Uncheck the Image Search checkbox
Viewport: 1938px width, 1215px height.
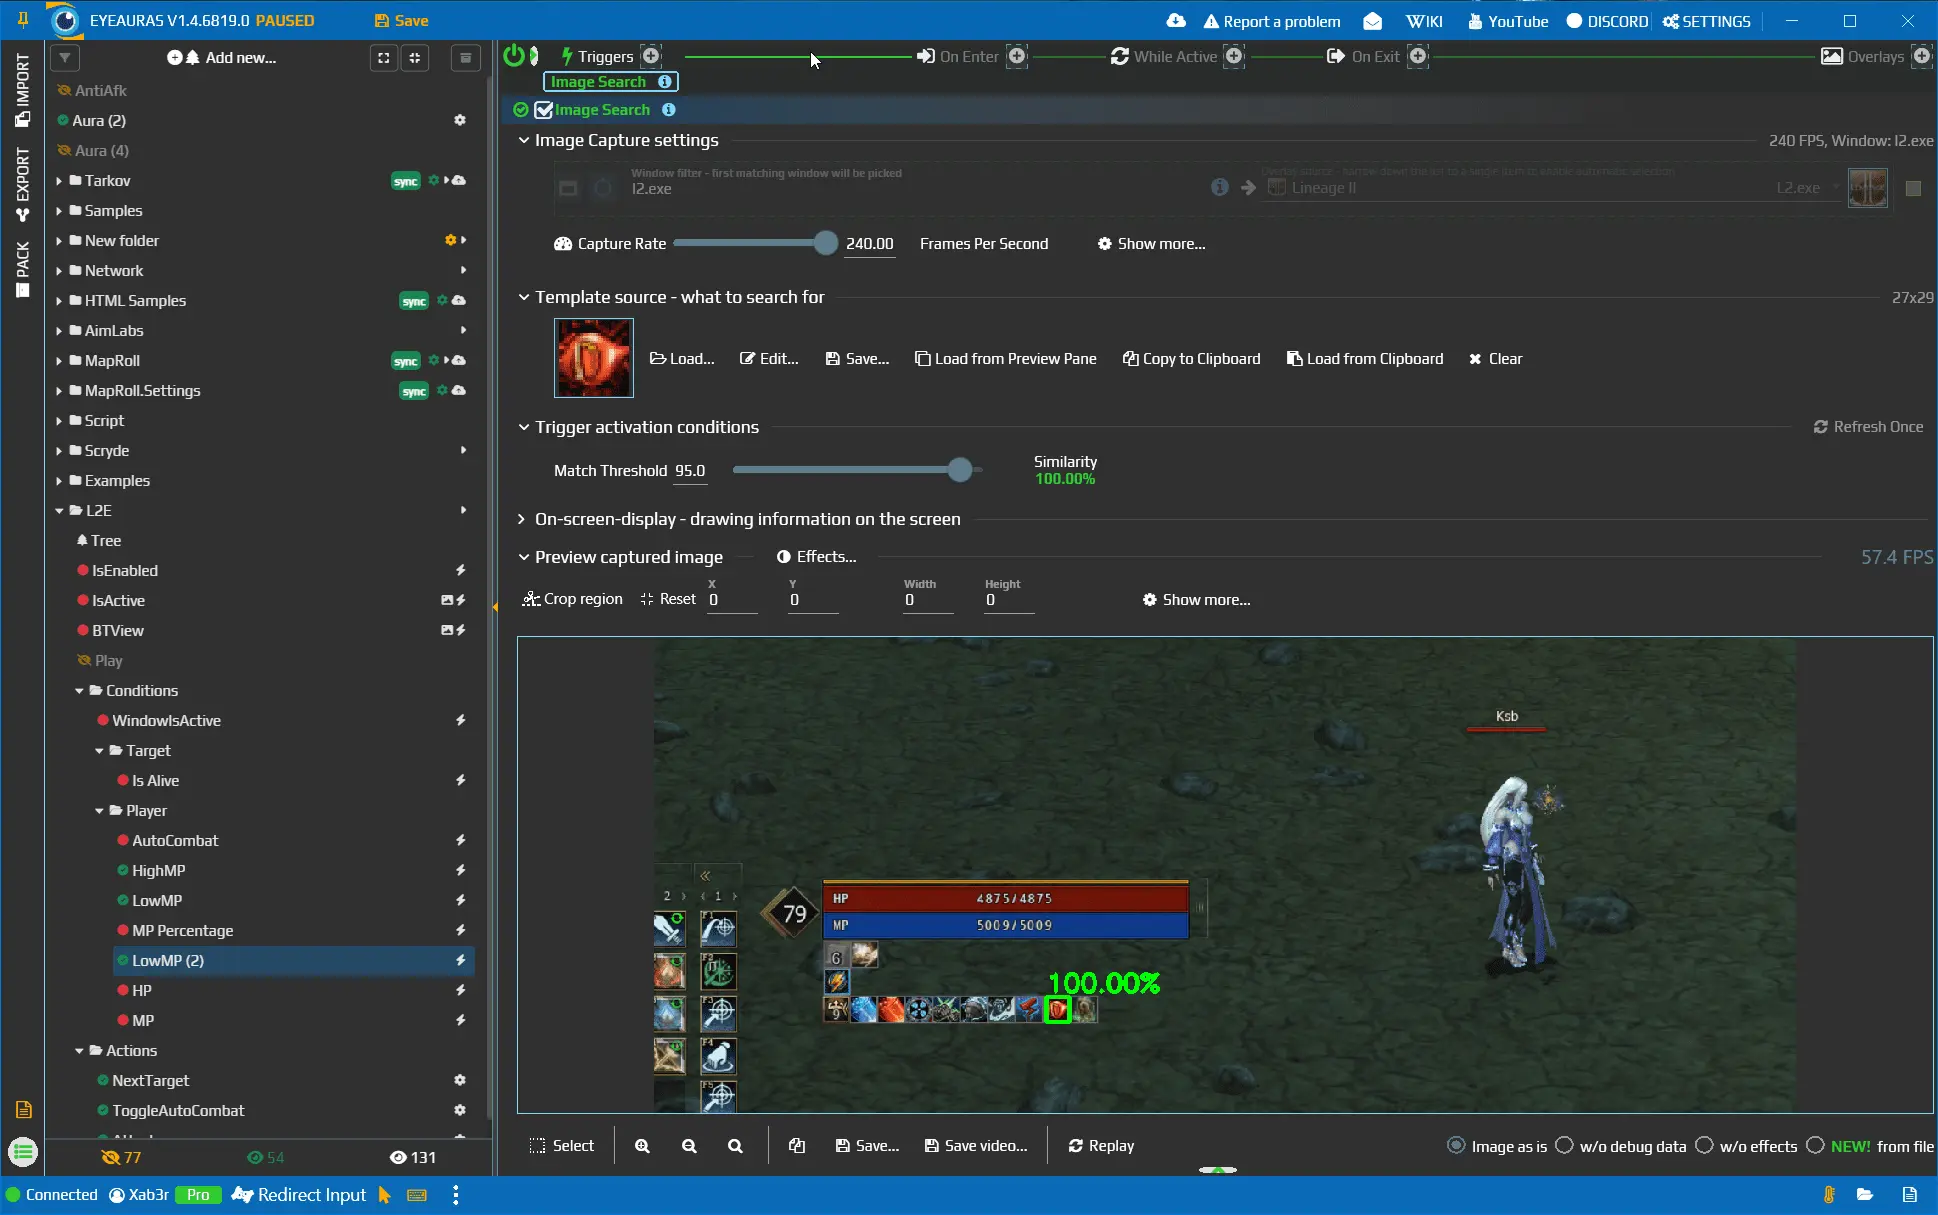(x=544, y=110)
